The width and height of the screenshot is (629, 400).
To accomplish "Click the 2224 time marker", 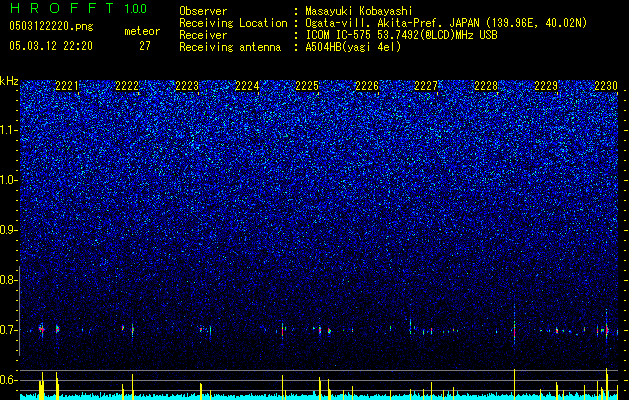I will point(247,86).
